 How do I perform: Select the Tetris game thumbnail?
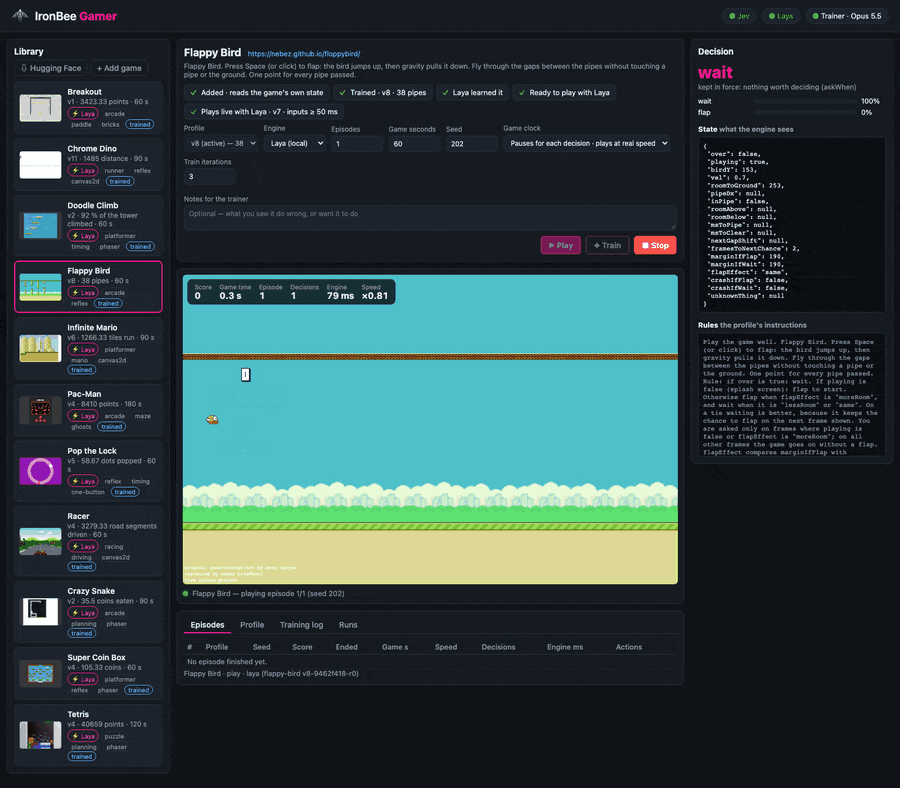pyautogui.click(x=40, y=735)
